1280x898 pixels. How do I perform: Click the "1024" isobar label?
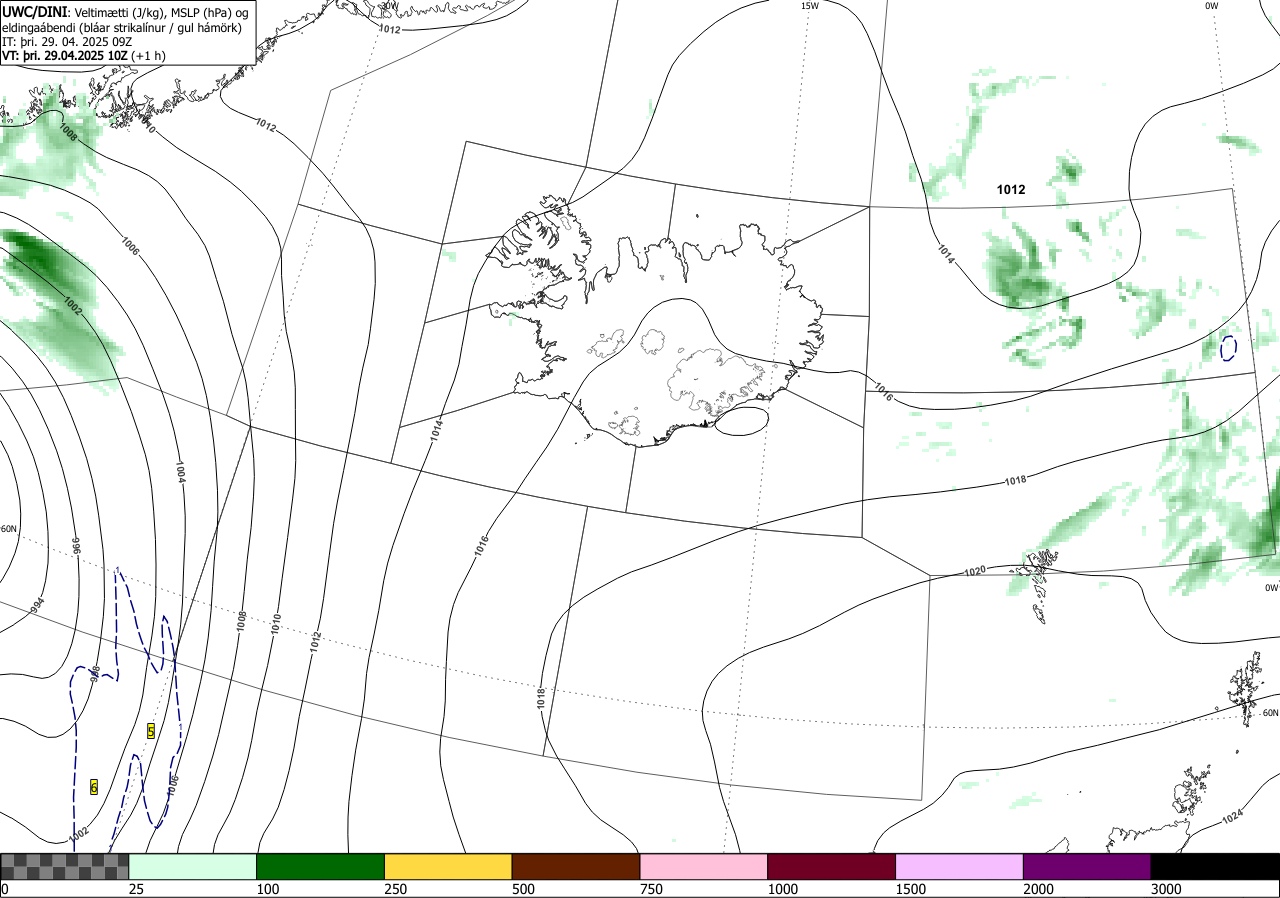1233,818
